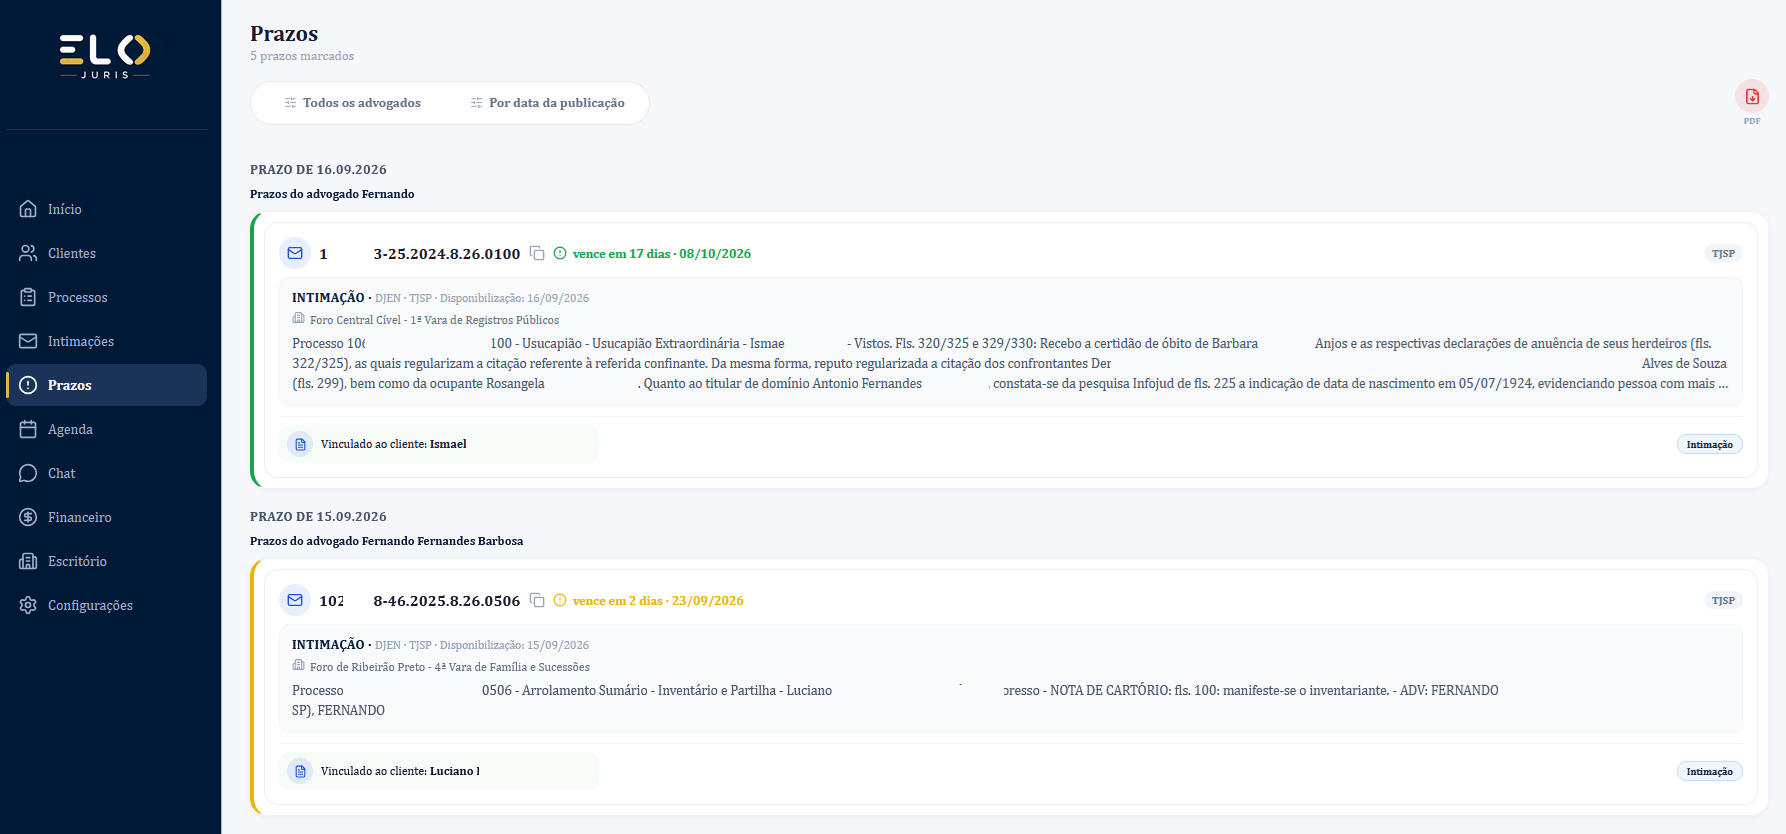Click the deadline text 'vence em 17 dias · 08/10/2026'
The height and width of the screenshot is (834, 1786).
pos(662,254)
